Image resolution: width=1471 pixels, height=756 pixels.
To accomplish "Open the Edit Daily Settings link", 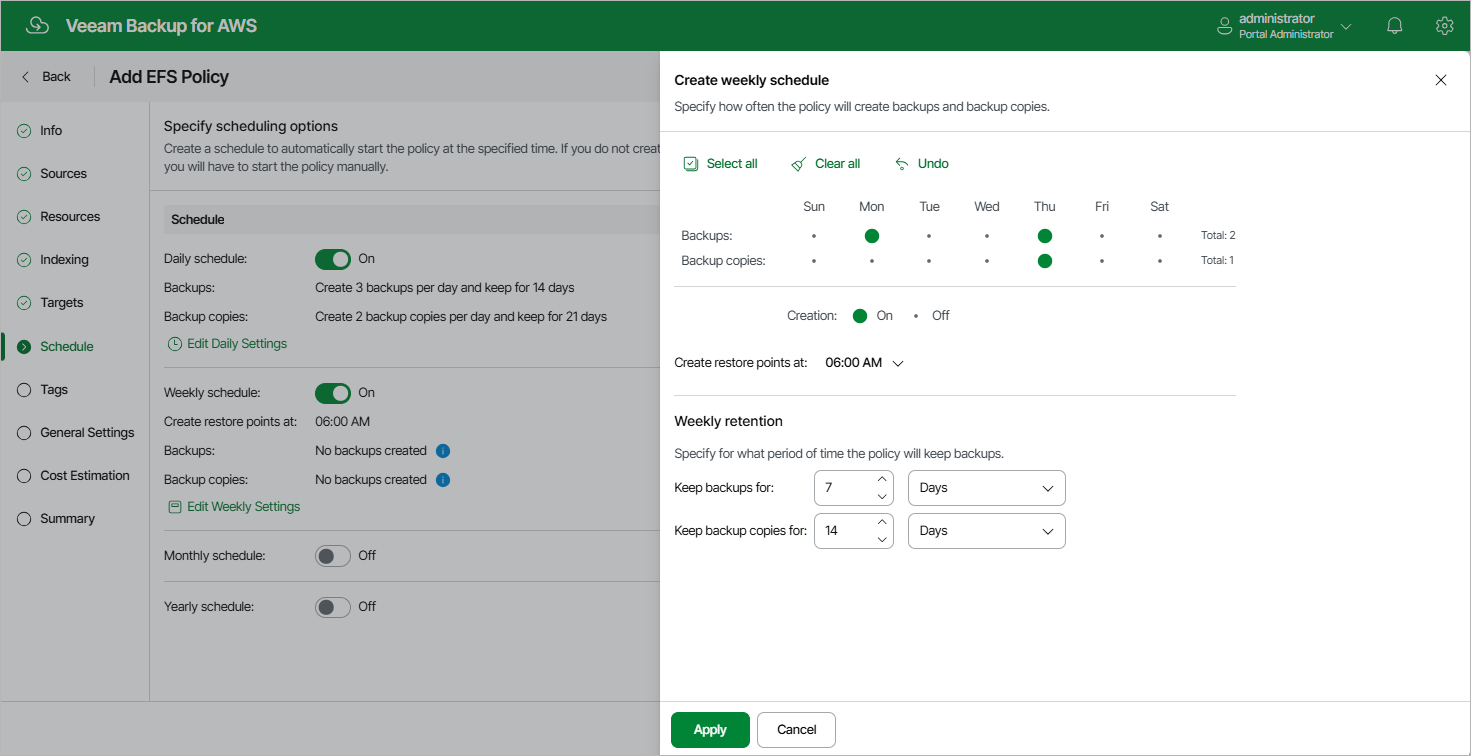I will pyautogui.click(x=237, y=344).
